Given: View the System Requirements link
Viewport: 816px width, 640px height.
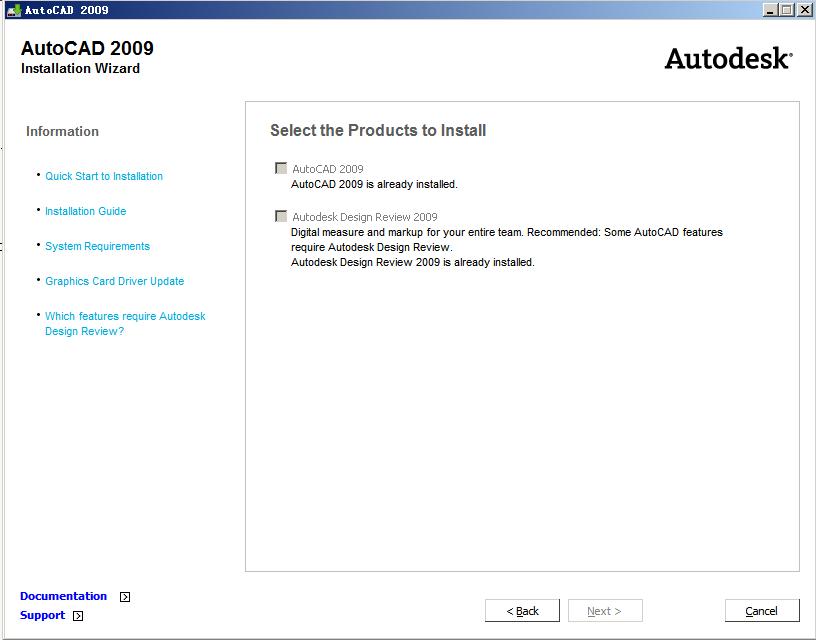Looking at the screenshot, I should [97, 246].
